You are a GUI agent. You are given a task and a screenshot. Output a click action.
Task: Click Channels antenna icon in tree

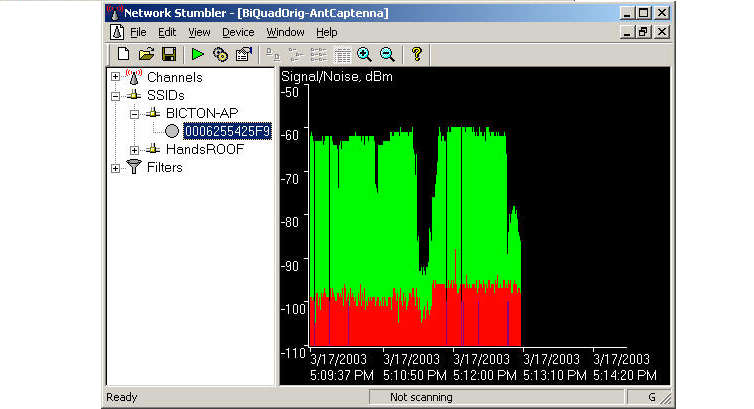[x=134, y=77]
